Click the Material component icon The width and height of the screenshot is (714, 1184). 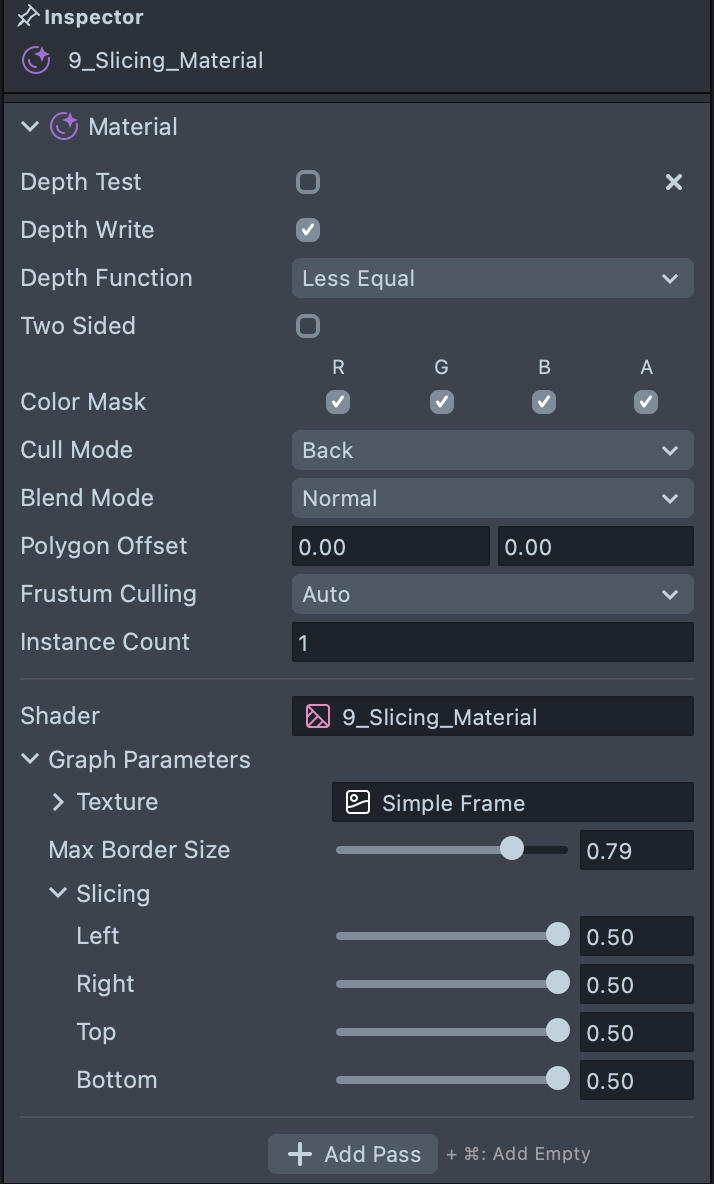tap(64, 127)
